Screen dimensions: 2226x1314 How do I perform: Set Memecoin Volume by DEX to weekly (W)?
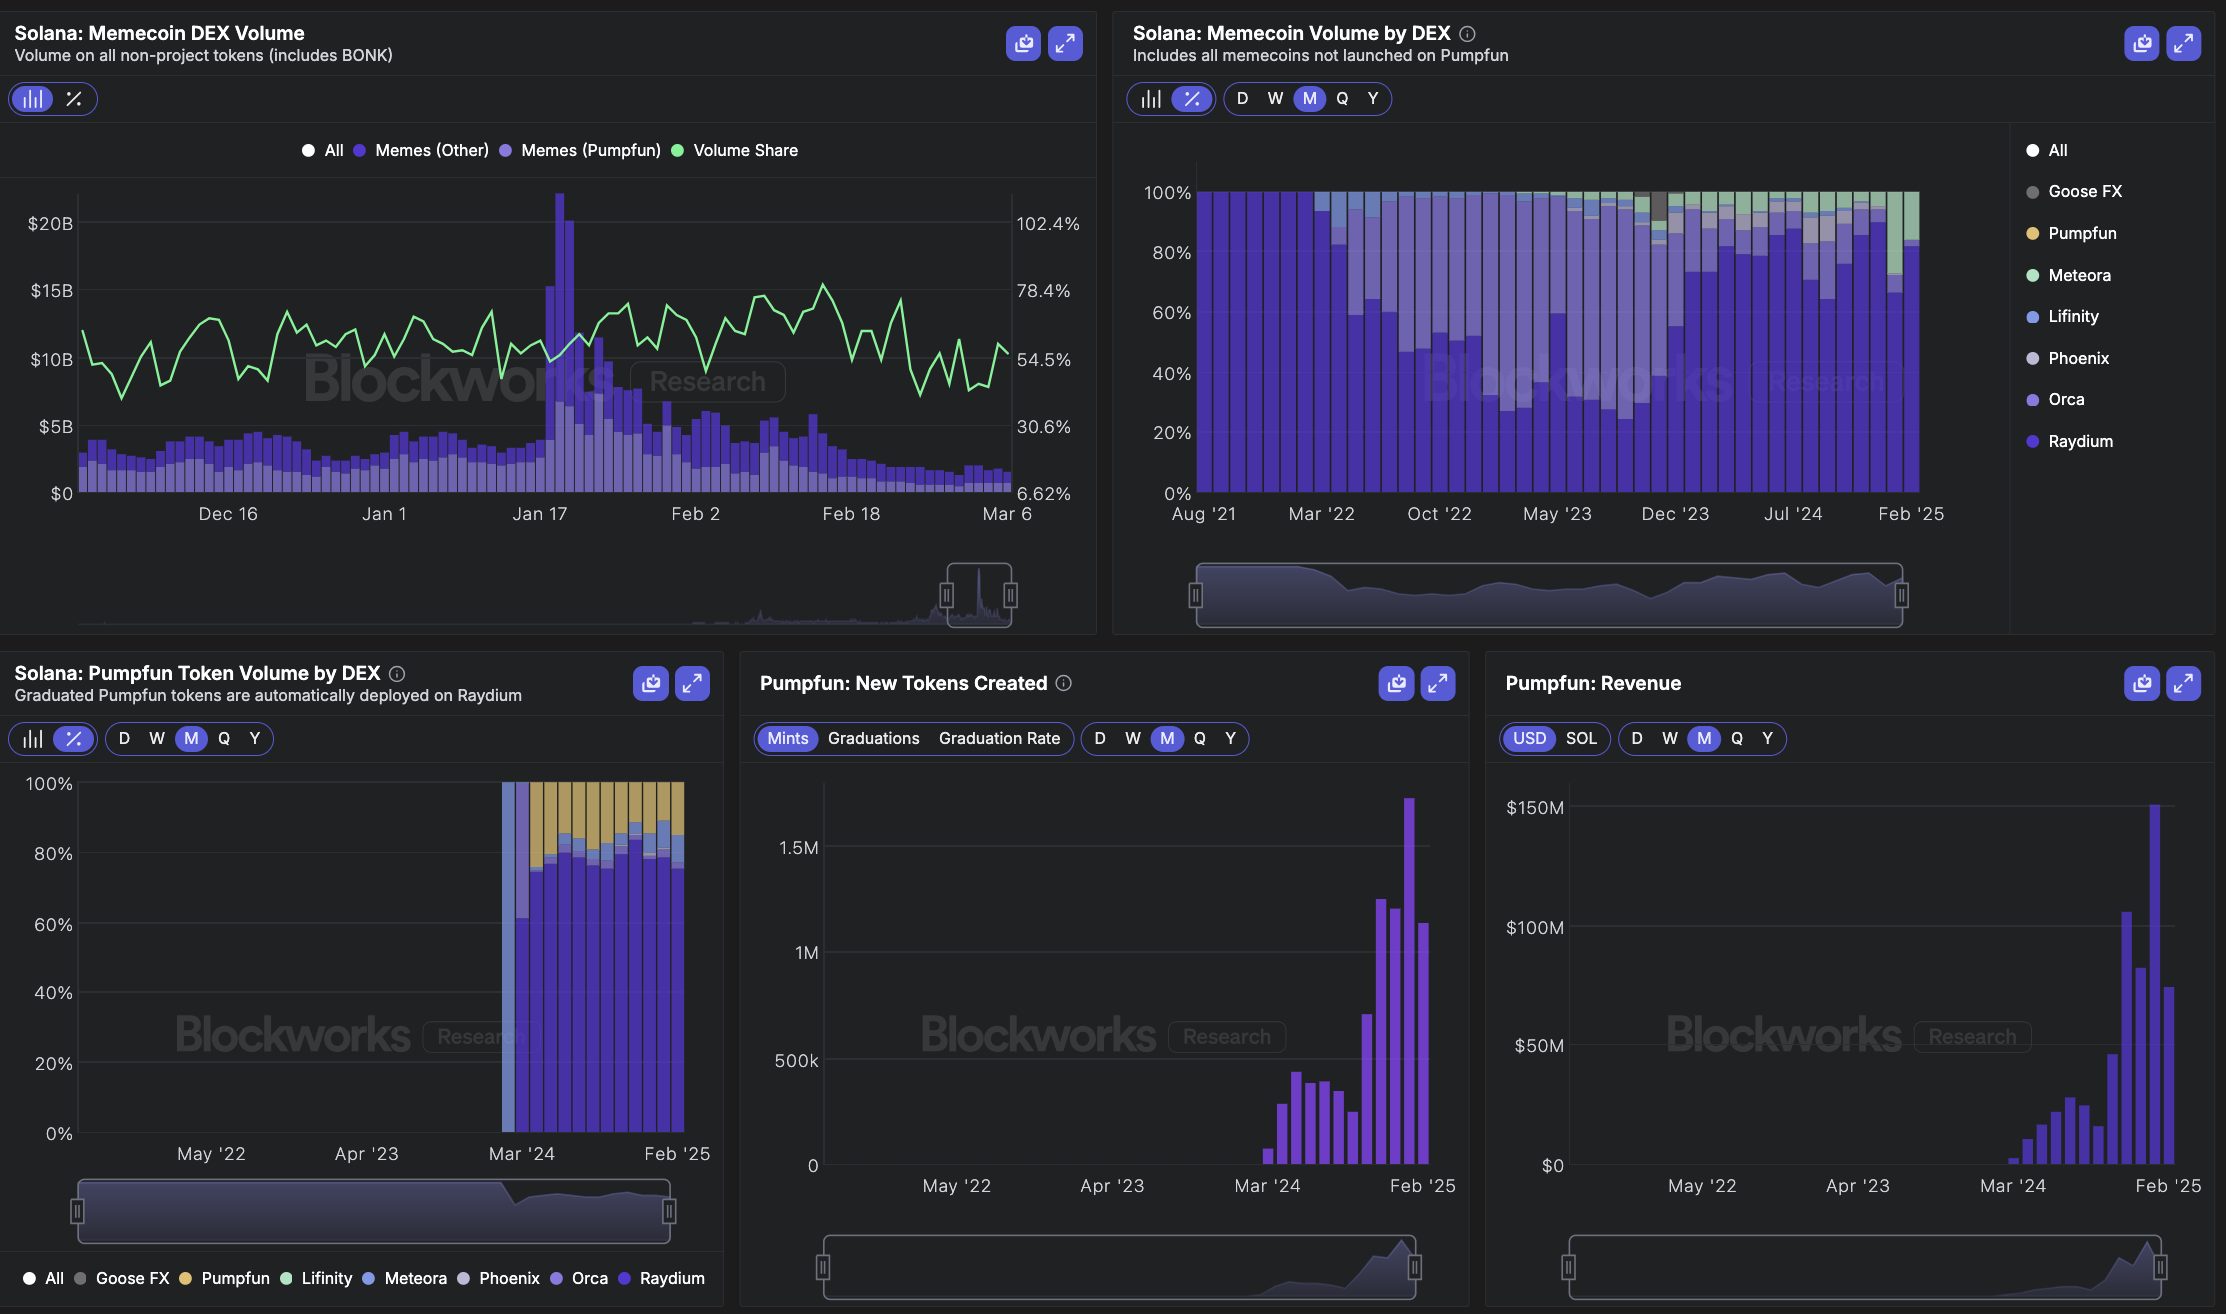pyautogui.click(x=1275, y=99)
